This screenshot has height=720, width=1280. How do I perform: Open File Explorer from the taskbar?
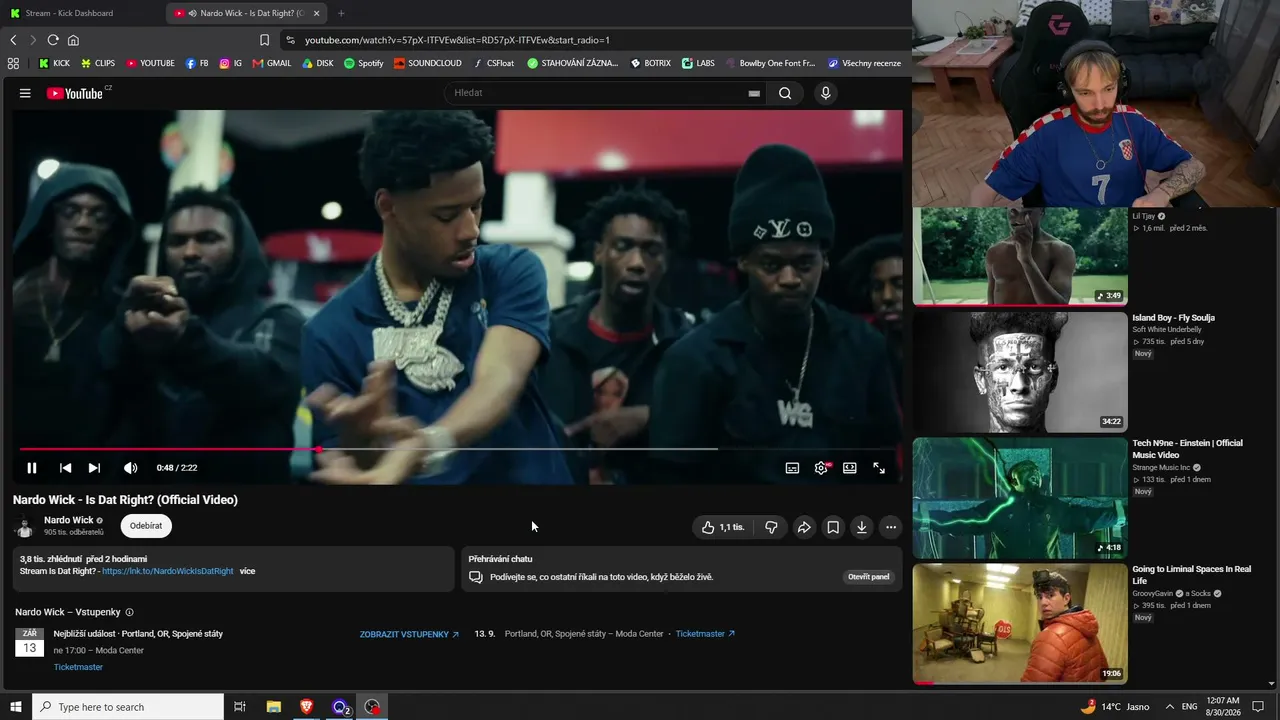(273, 707)
